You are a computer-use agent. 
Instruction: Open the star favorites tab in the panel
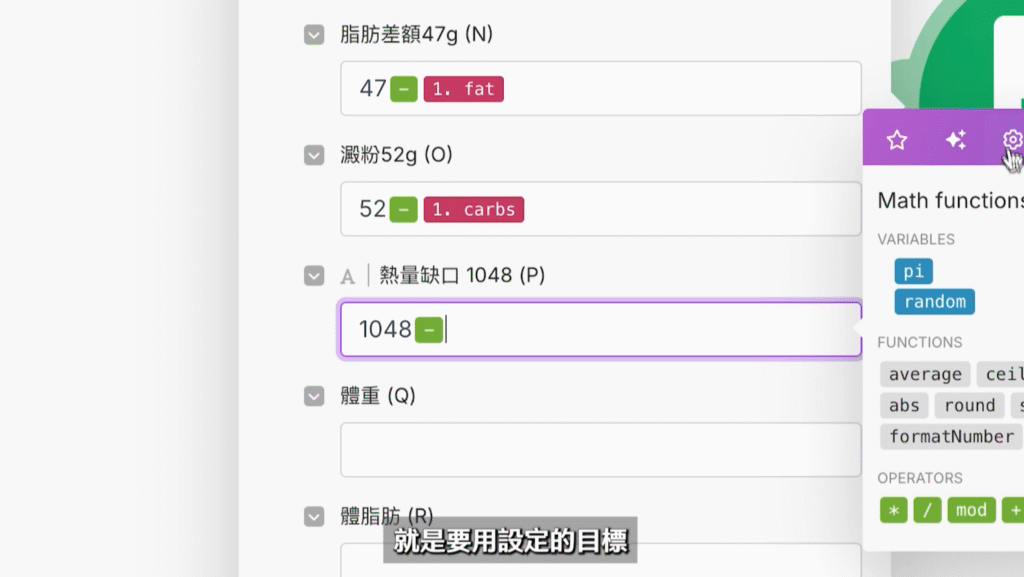tap(897, 140)
